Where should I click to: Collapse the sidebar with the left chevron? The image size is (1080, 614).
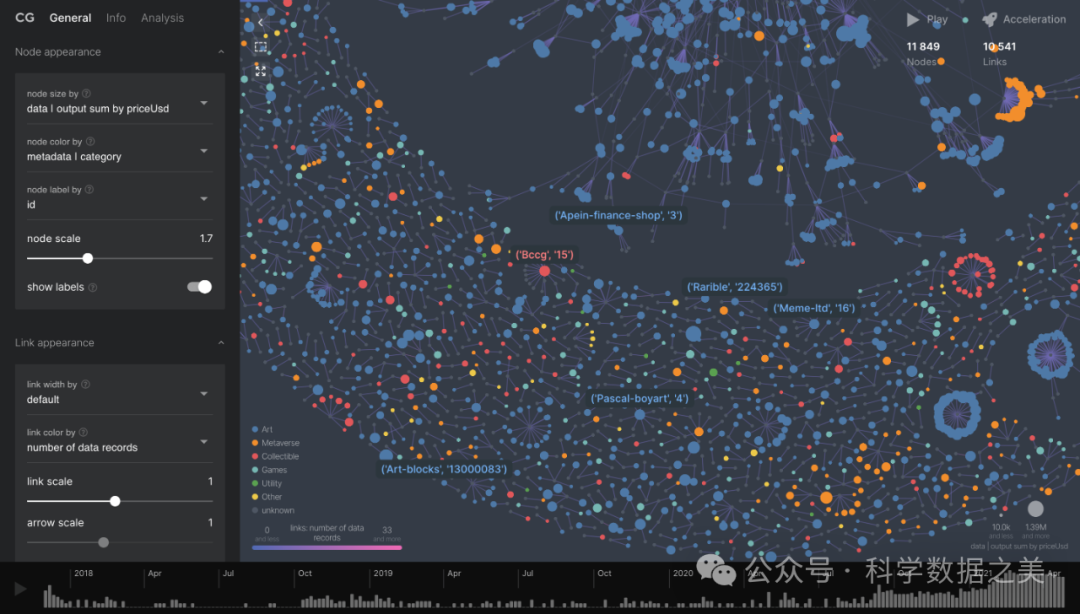(260, 22)
